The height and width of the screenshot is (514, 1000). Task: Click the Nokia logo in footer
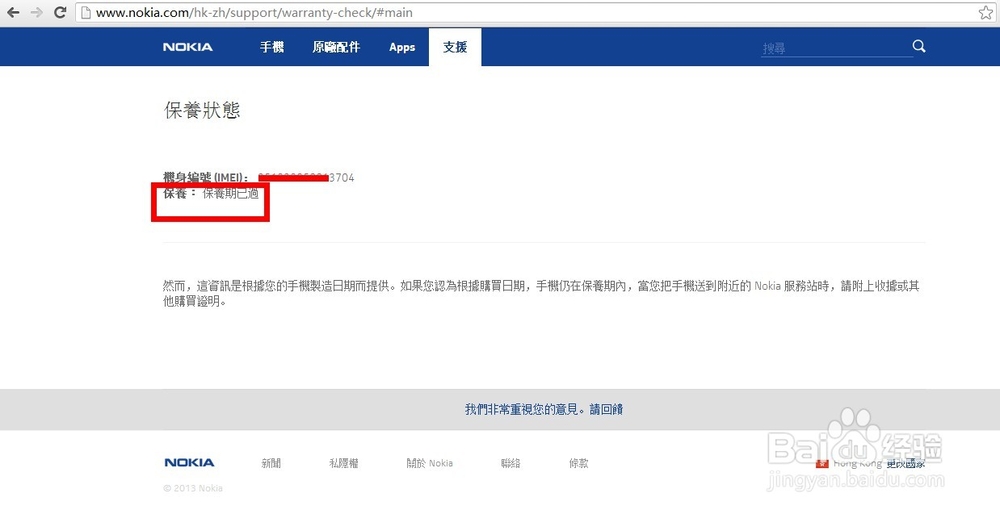coord(189,462)
